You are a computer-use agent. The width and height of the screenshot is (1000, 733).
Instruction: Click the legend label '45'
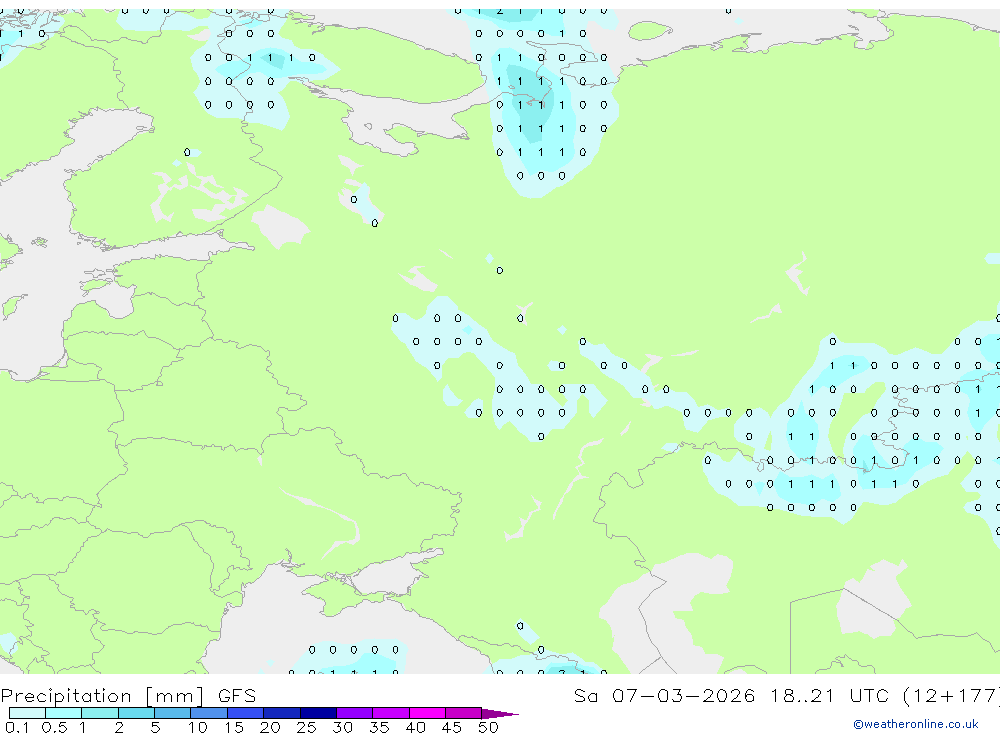[452, 727]
